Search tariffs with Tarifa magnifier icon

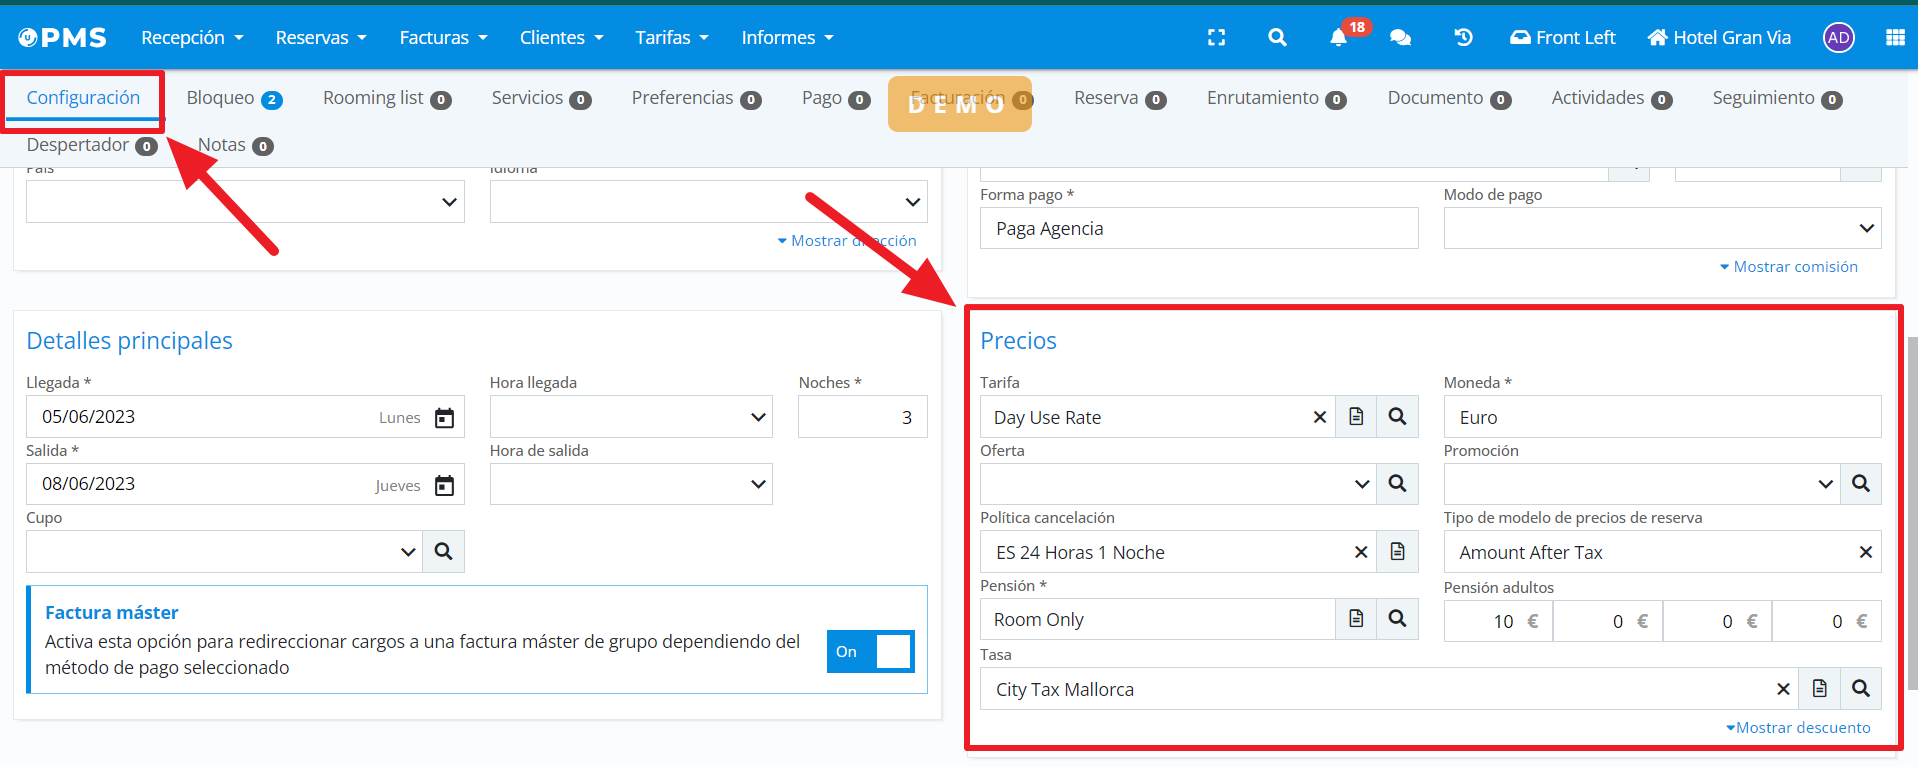click(x=1397, y=417)
